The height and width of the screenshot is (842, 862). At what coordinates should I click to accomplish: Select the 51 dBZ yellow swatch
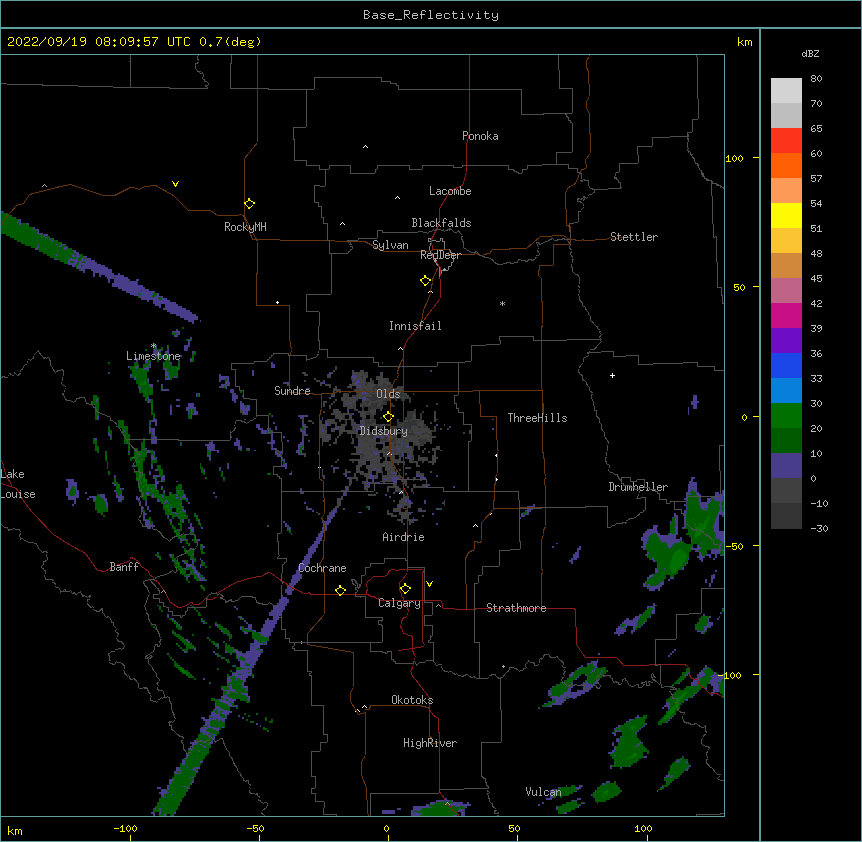pyautogui.click(x=786, y=215)
